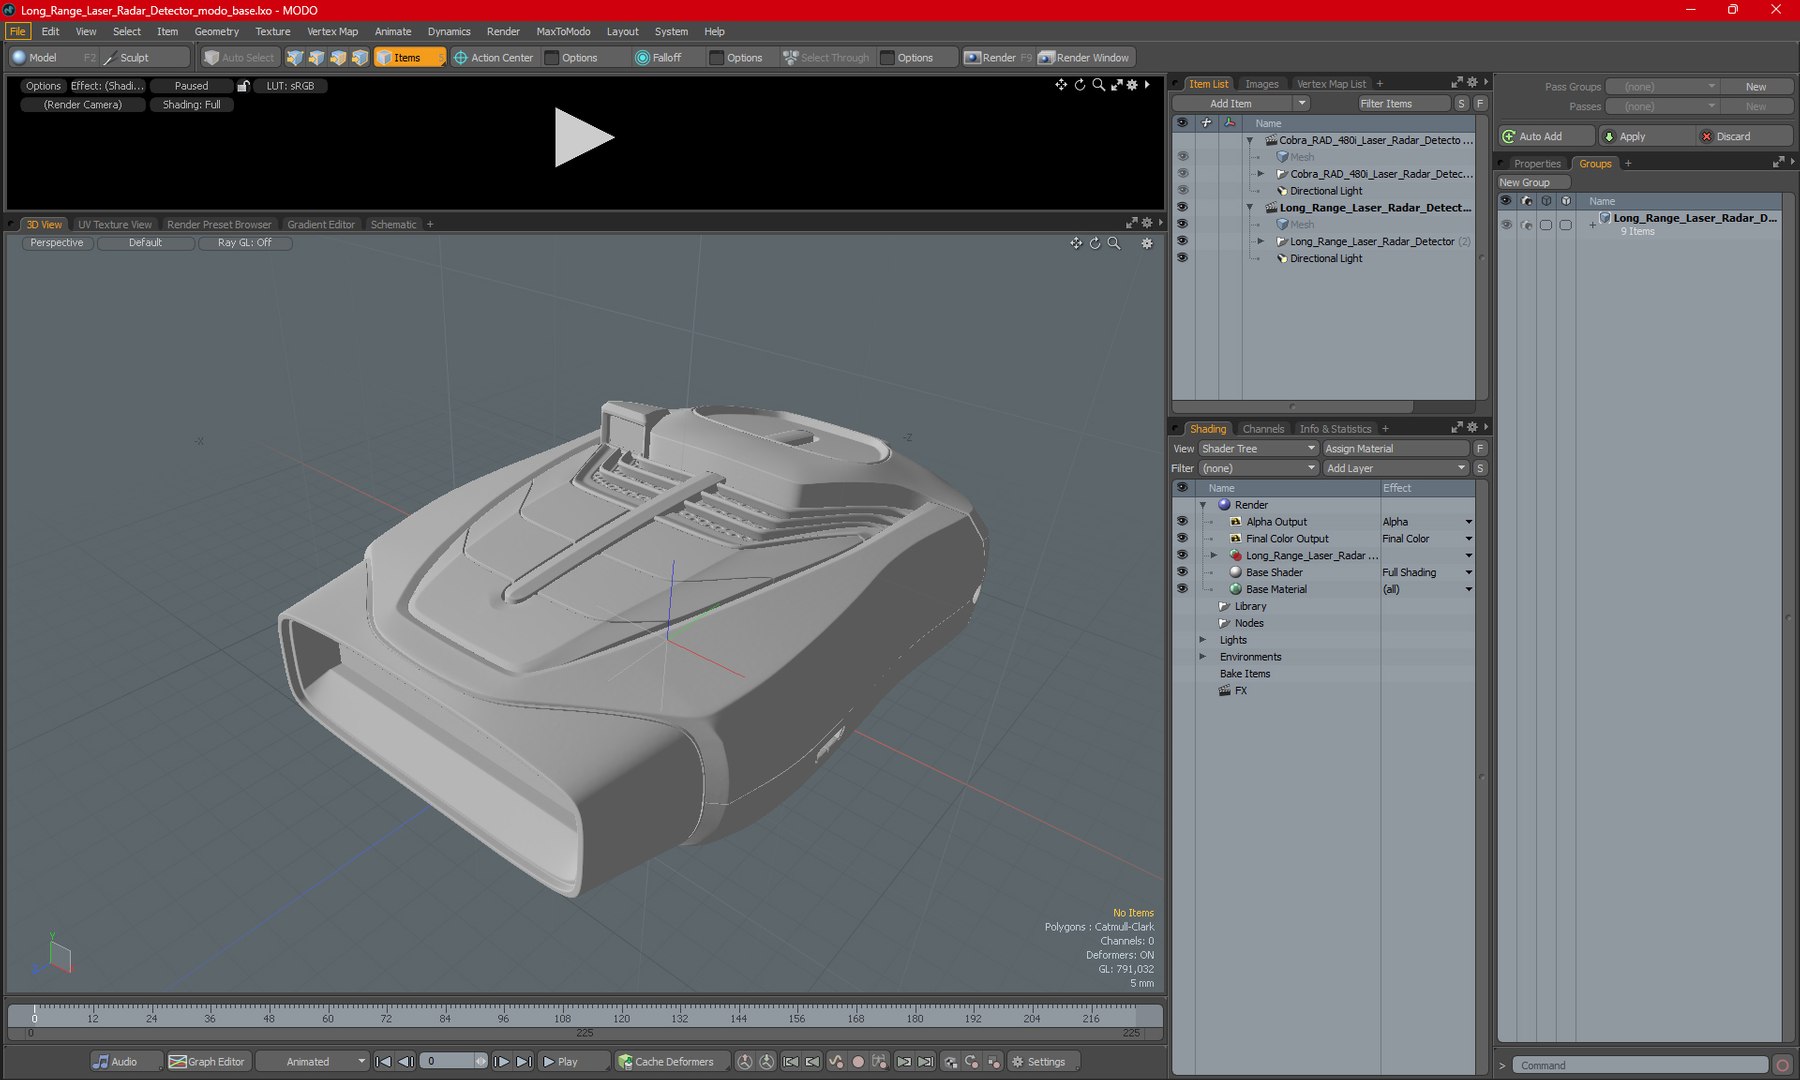Go to last frame
The width and height of the screenshot is (1800, 1080).
point(524,1062)
